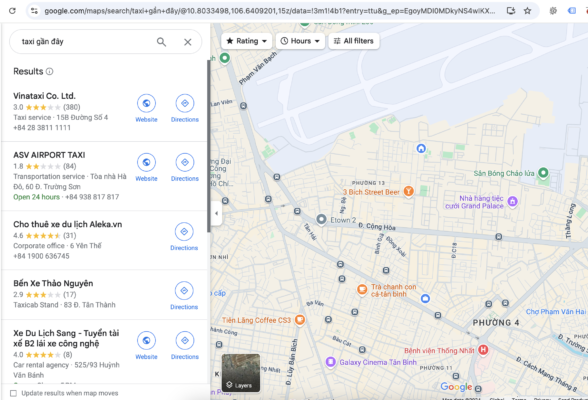Select Galaxy Cinema Tân Bình pin
This screenshot has height=400, width=588.
coord(330,362)
